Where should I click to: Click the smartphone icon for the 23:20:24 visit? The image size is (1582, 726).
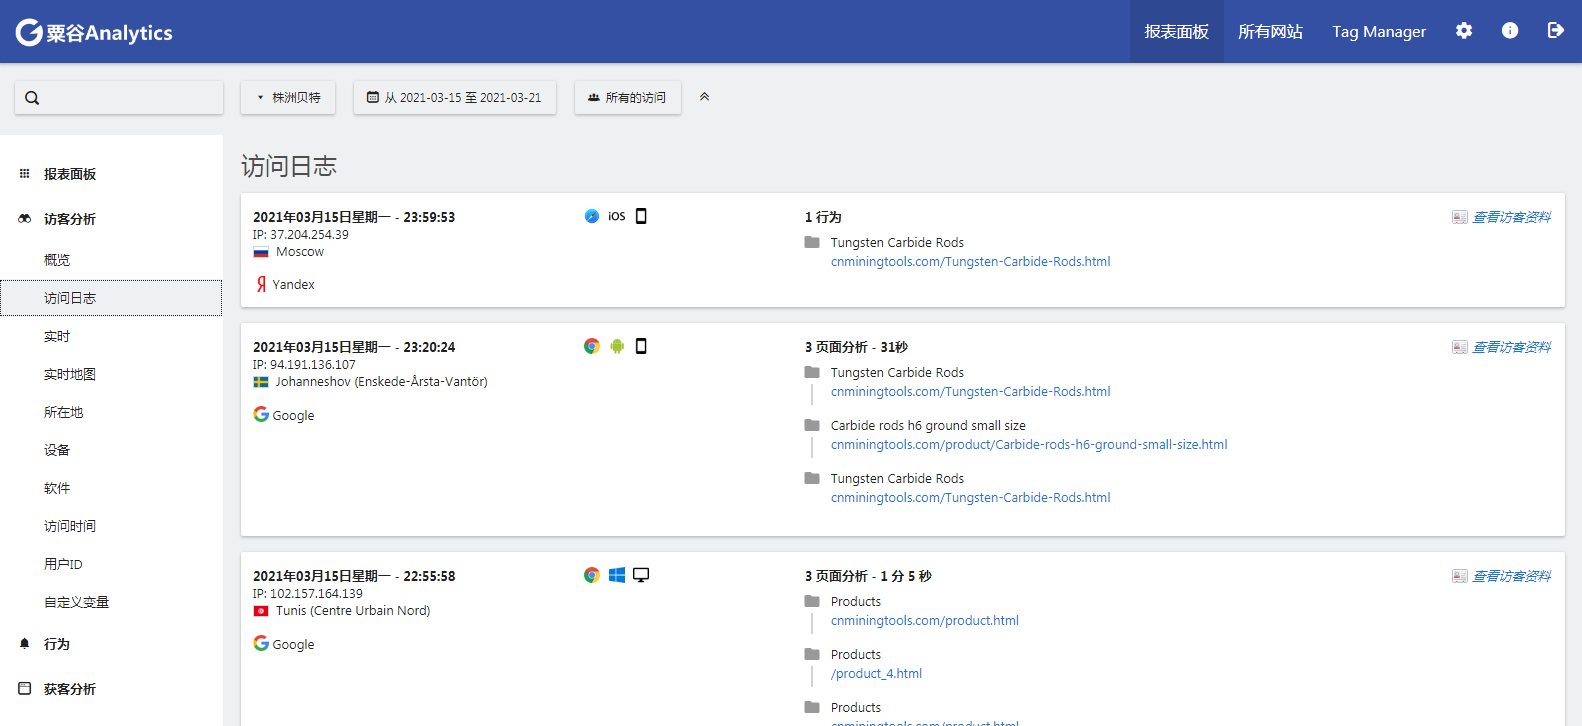click(x=641, y=346)
